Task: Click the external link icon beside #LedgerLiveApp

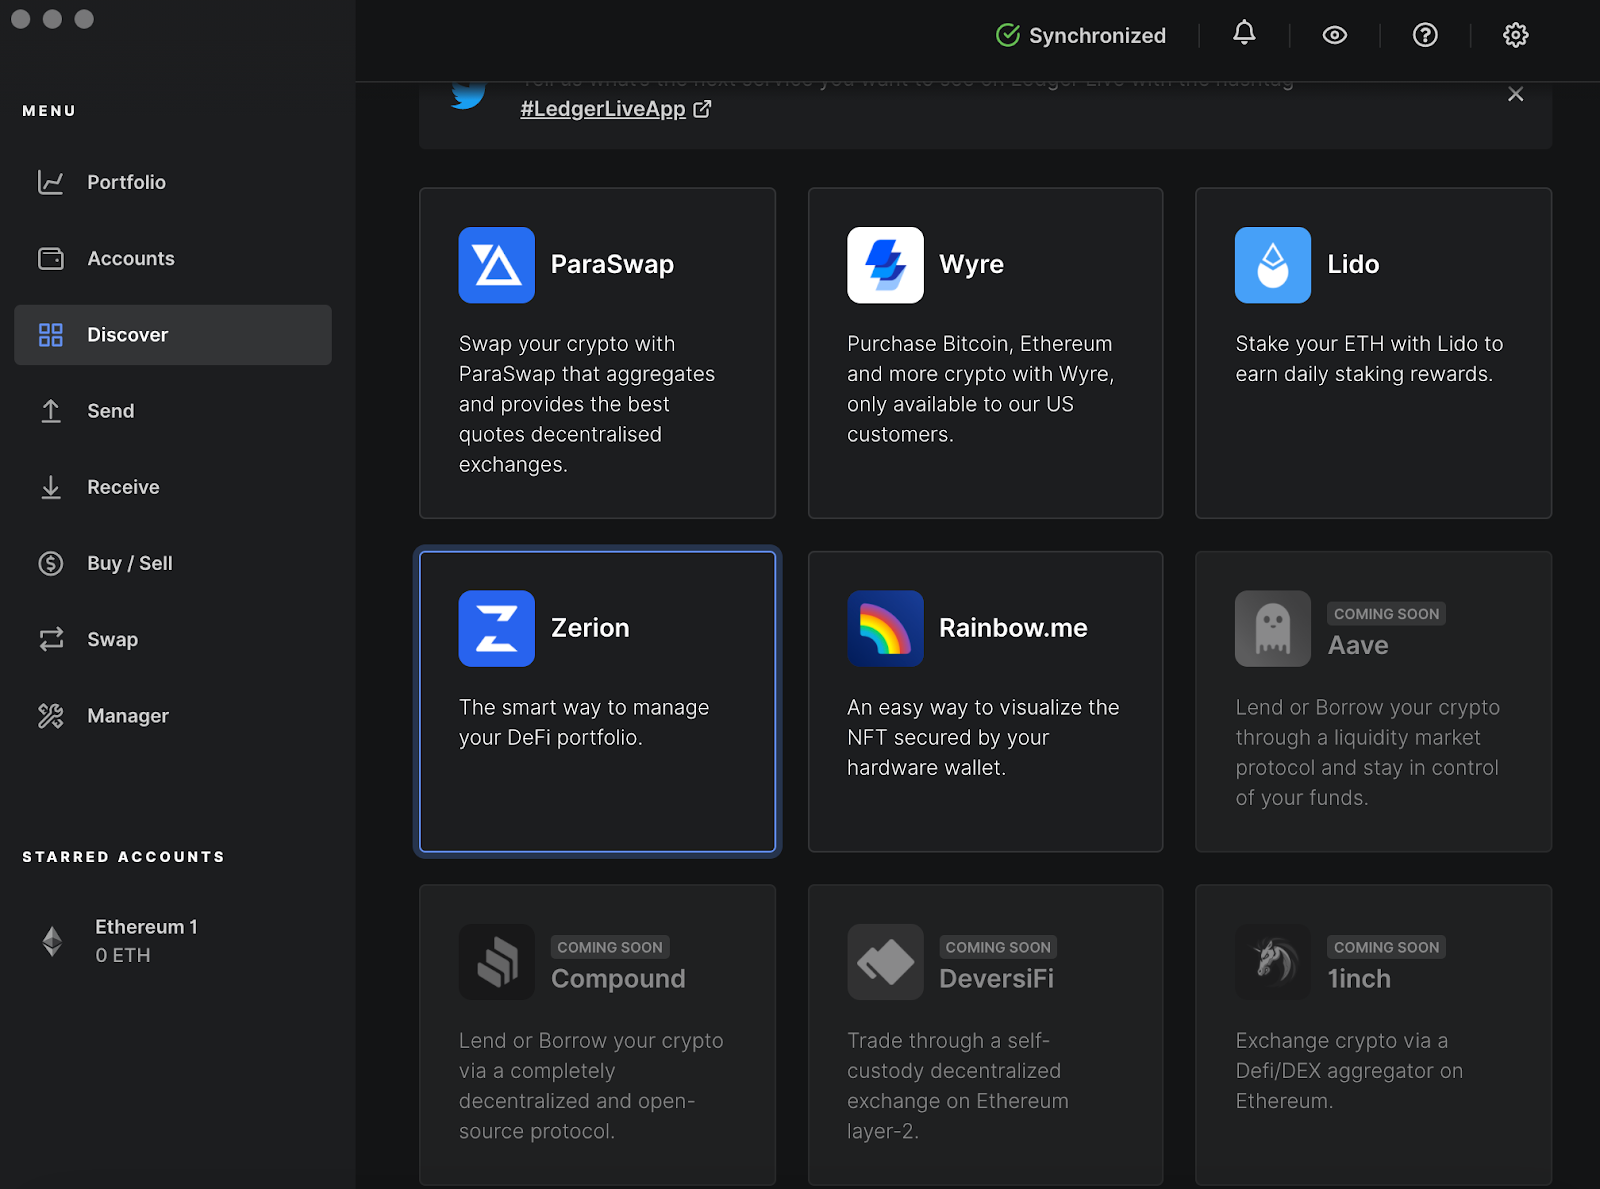Action: click(x=702, y=109)
